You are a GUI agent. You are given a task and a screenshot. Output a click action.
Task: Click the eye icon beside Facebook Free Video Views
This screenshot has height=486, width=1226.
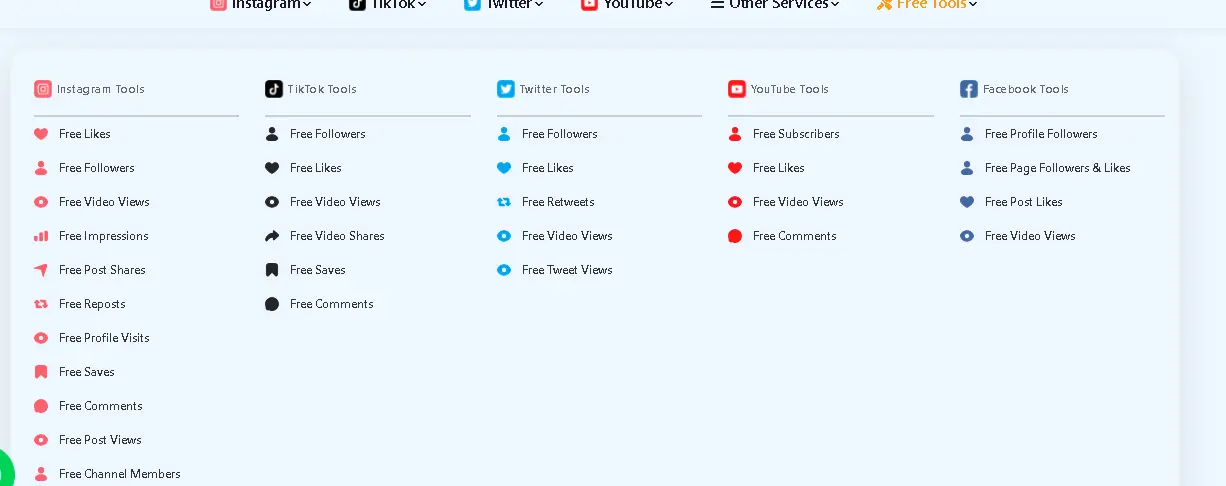pos(967,236)
